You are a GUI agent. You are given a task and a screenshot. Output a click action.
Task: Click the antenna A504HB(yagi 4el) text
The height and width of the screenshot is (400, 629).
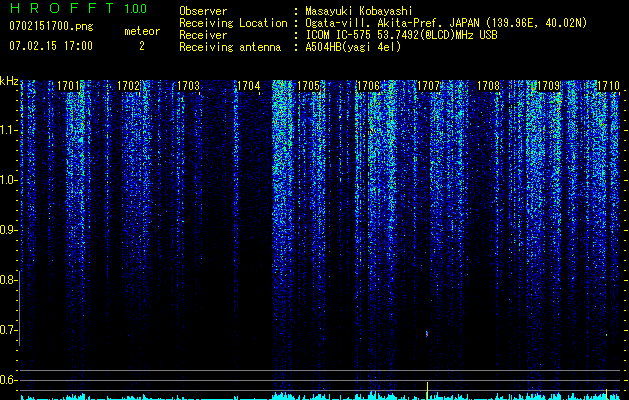click(353, 47)
